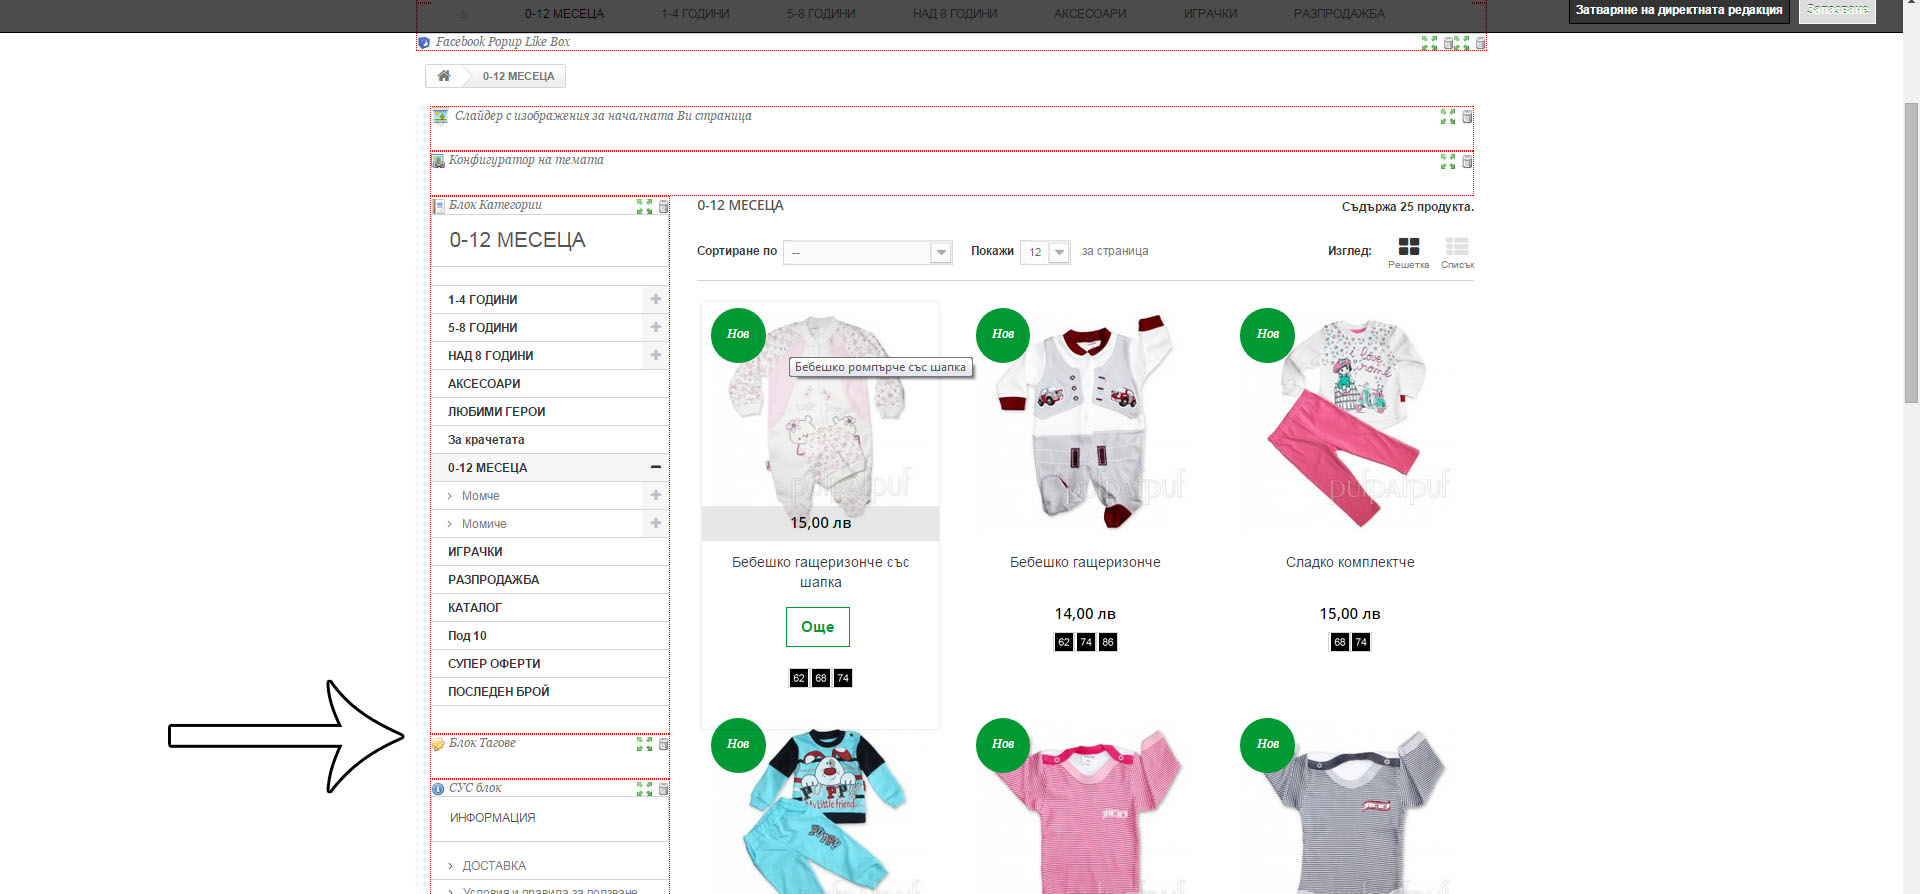Delete the Facebook Popup Like Box block
The image size is (1920, 894).
tap(1480, 43)
